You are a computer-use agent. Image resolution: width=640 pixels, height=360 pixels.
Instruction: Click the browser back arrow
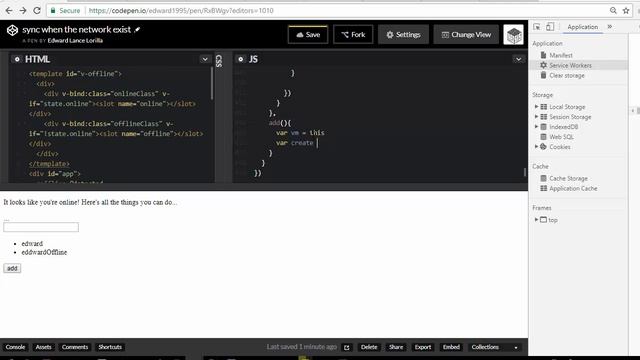click(x=9, y=11)
